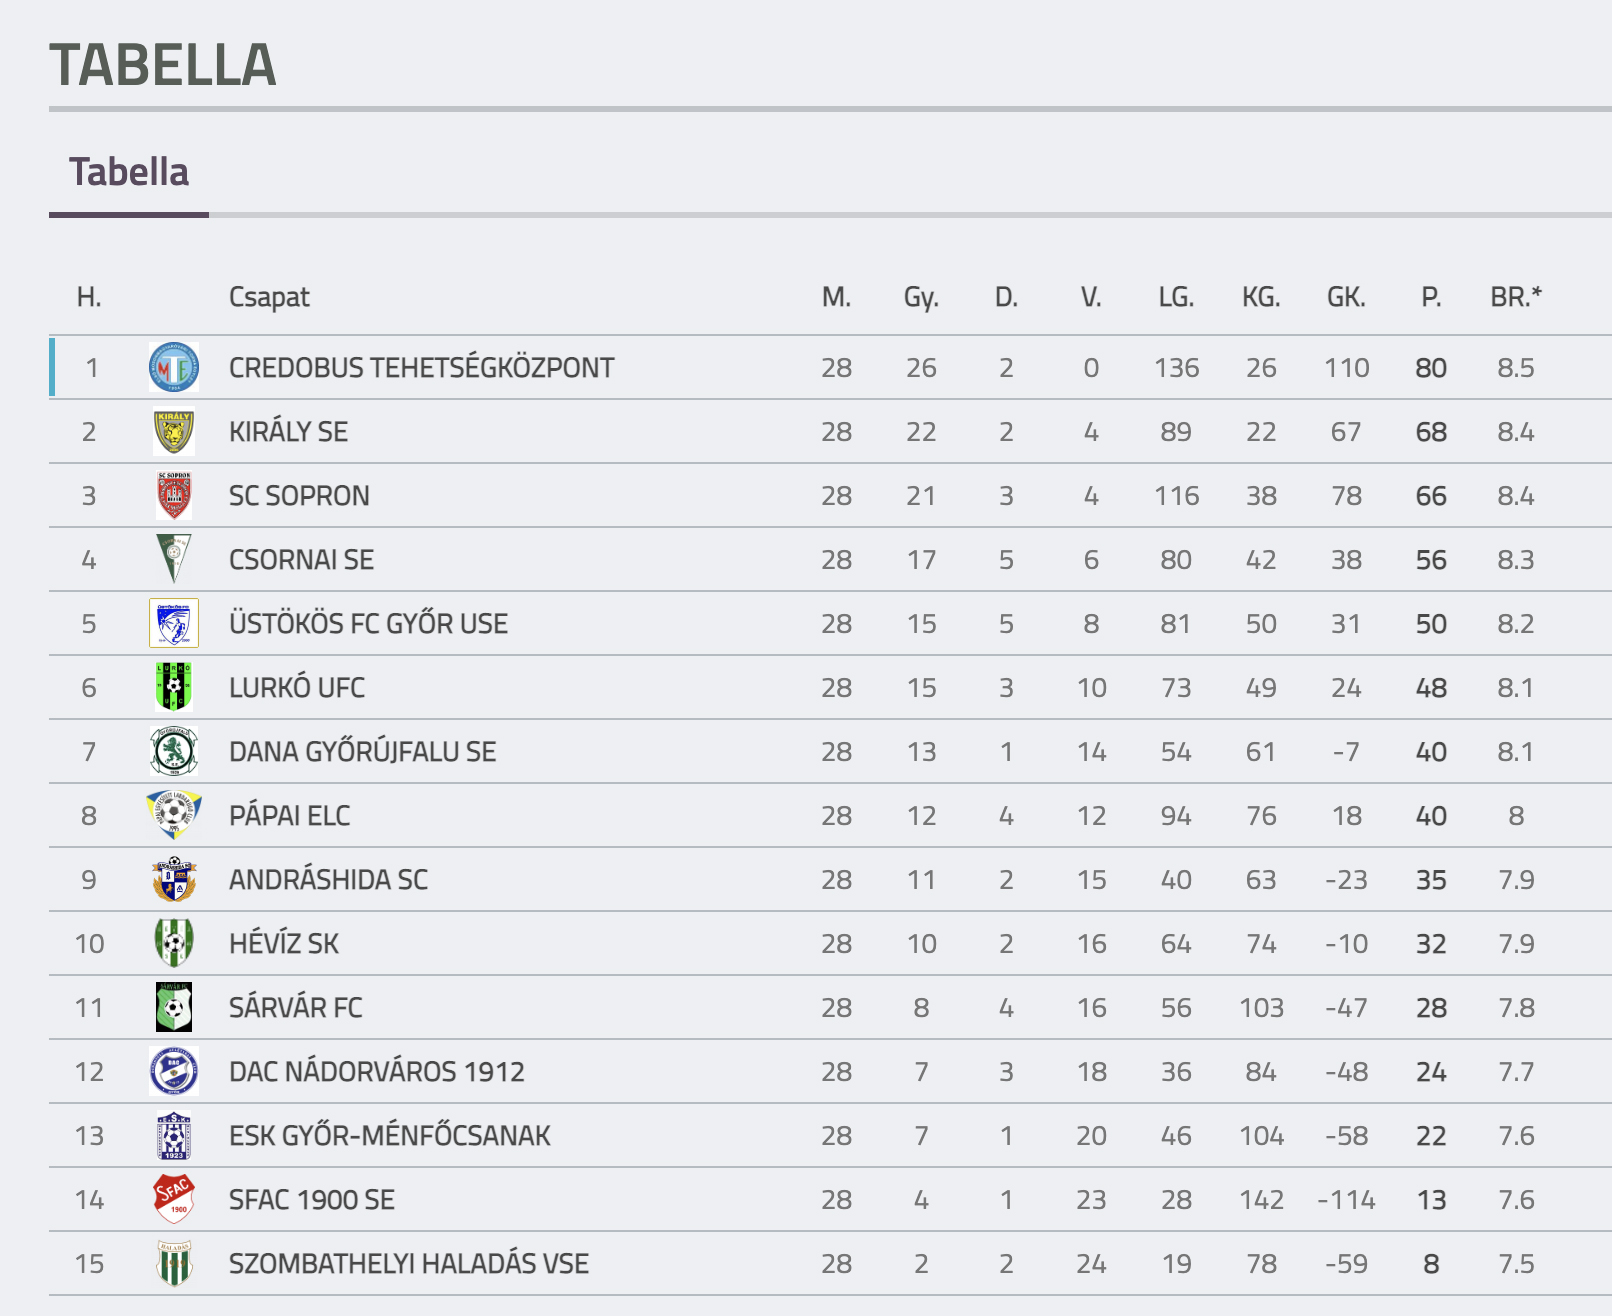Click the Csornai SE pennant logo
This screenshot has height=1316, width=1612.
coord(174,559)
